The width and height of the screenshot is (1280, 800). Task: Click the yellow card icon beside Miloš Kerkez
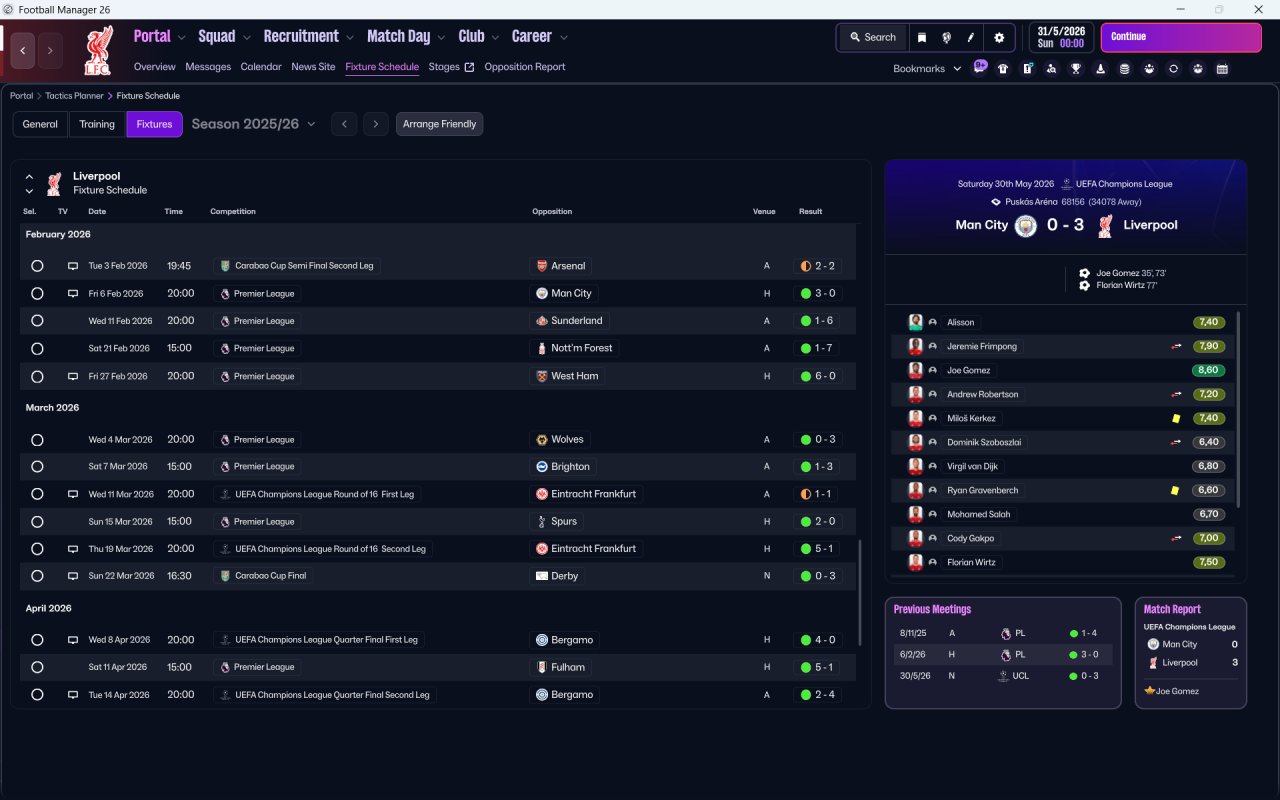point(1176,418)
